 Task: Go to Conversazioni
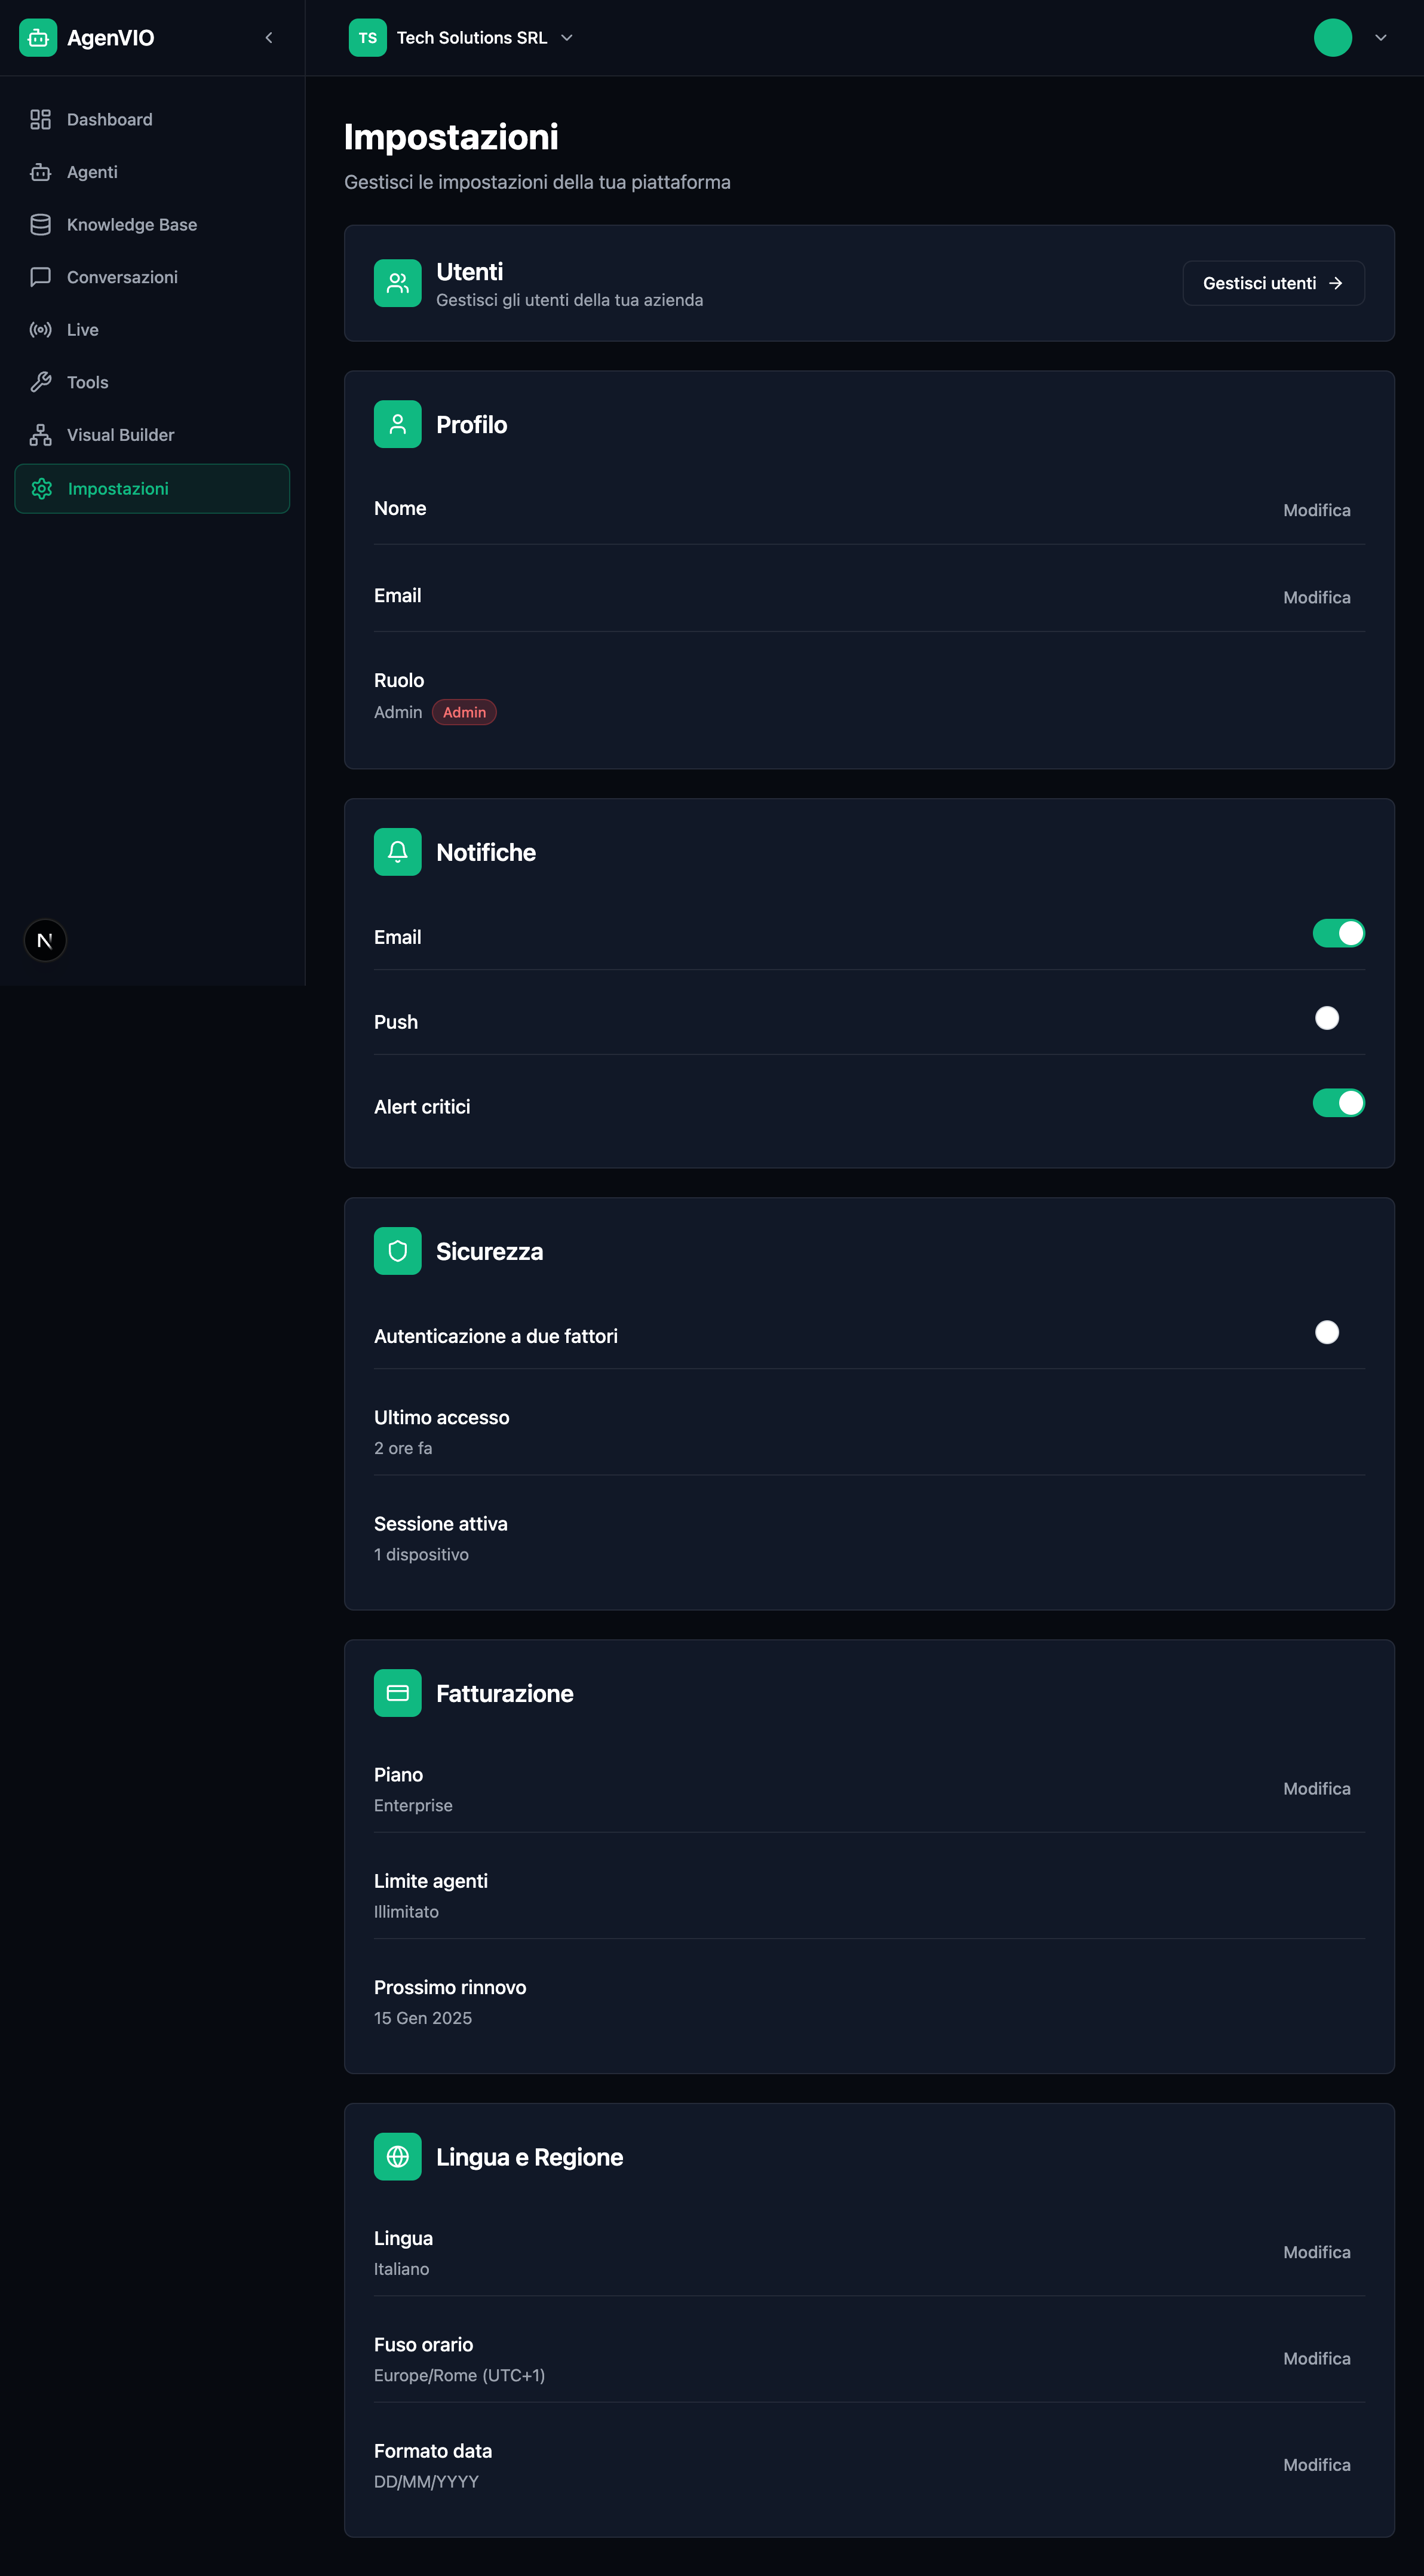point(122,277)
